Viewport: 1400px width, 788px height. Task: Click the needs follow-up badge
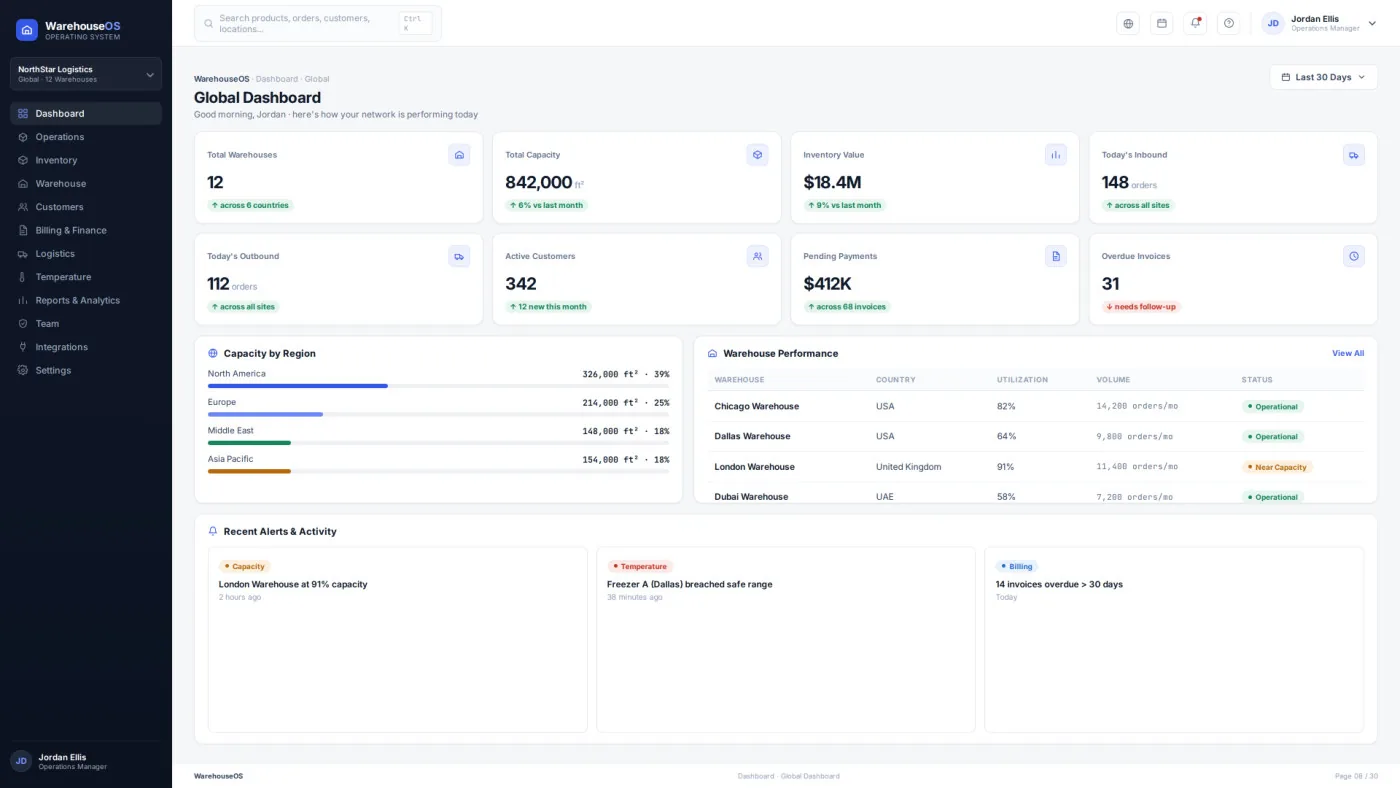coord(1141,307)
